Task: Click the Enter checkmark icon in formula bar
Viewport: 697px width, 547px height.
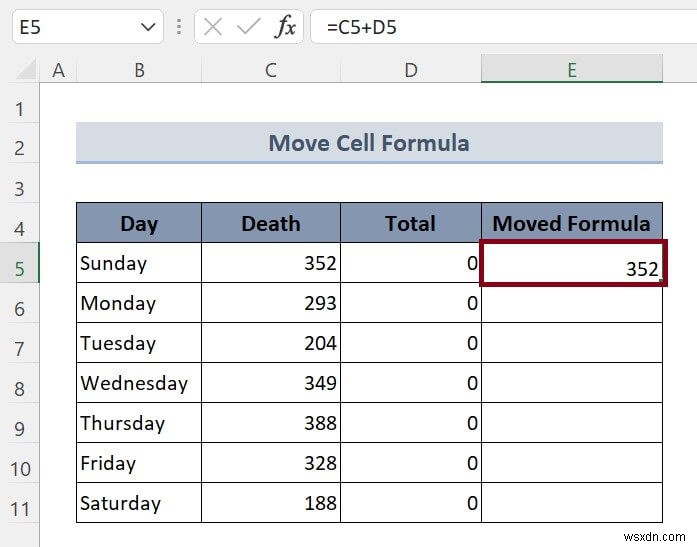Action: pyautogui.click(x=248, y=27)
